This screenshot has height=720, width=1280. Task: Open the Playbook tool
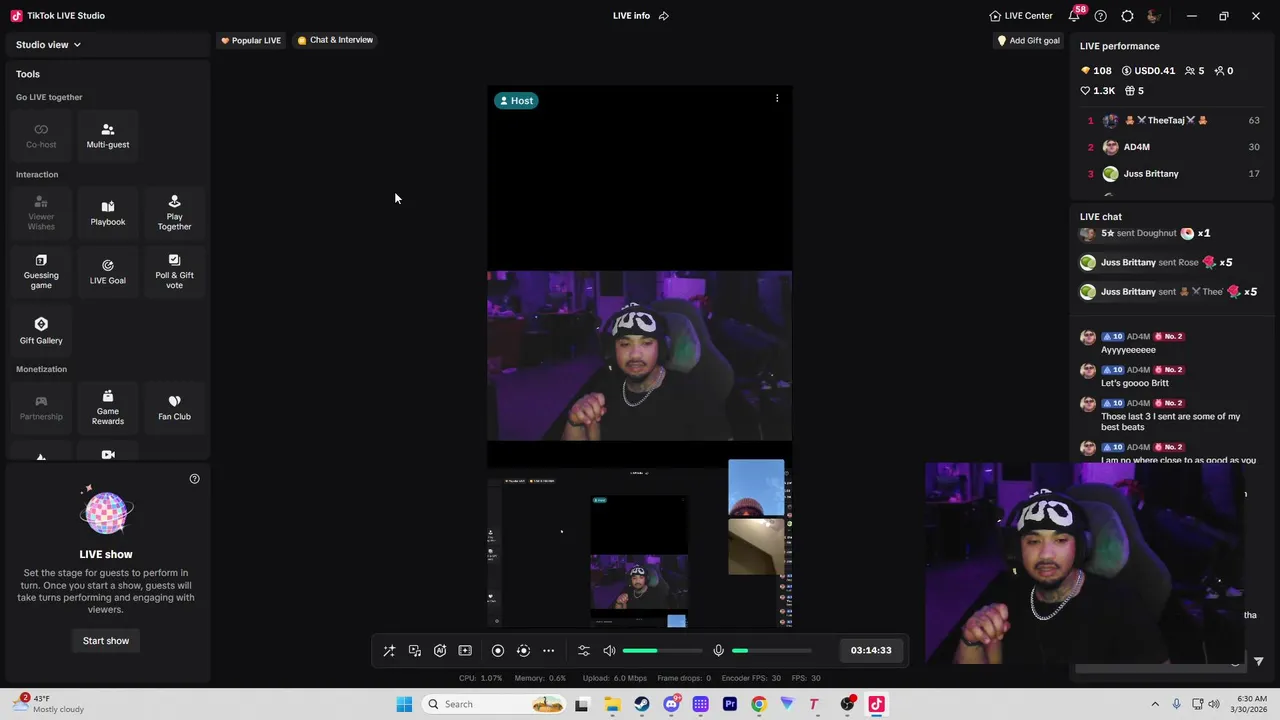pos(108,213)
